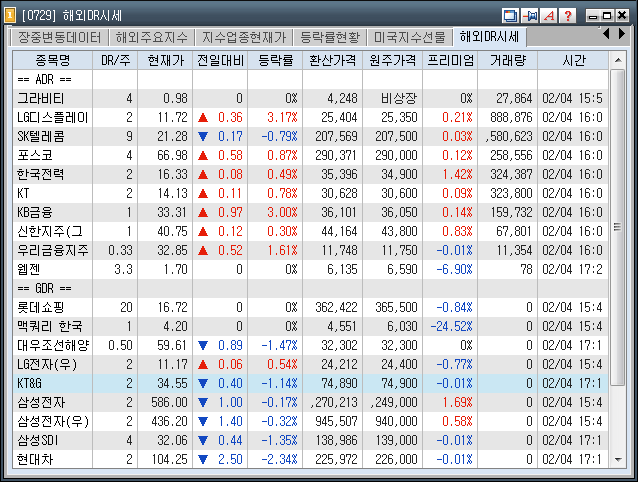This screenshot has width=638, height=482.
Task: Click the == GDR == section label
Action: (x=44, y=288)
